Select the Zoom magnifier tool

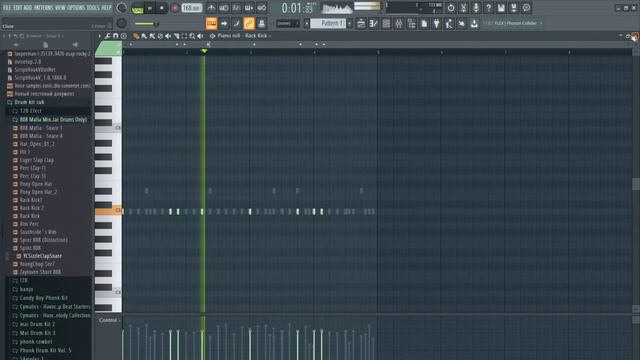(192, 36)
